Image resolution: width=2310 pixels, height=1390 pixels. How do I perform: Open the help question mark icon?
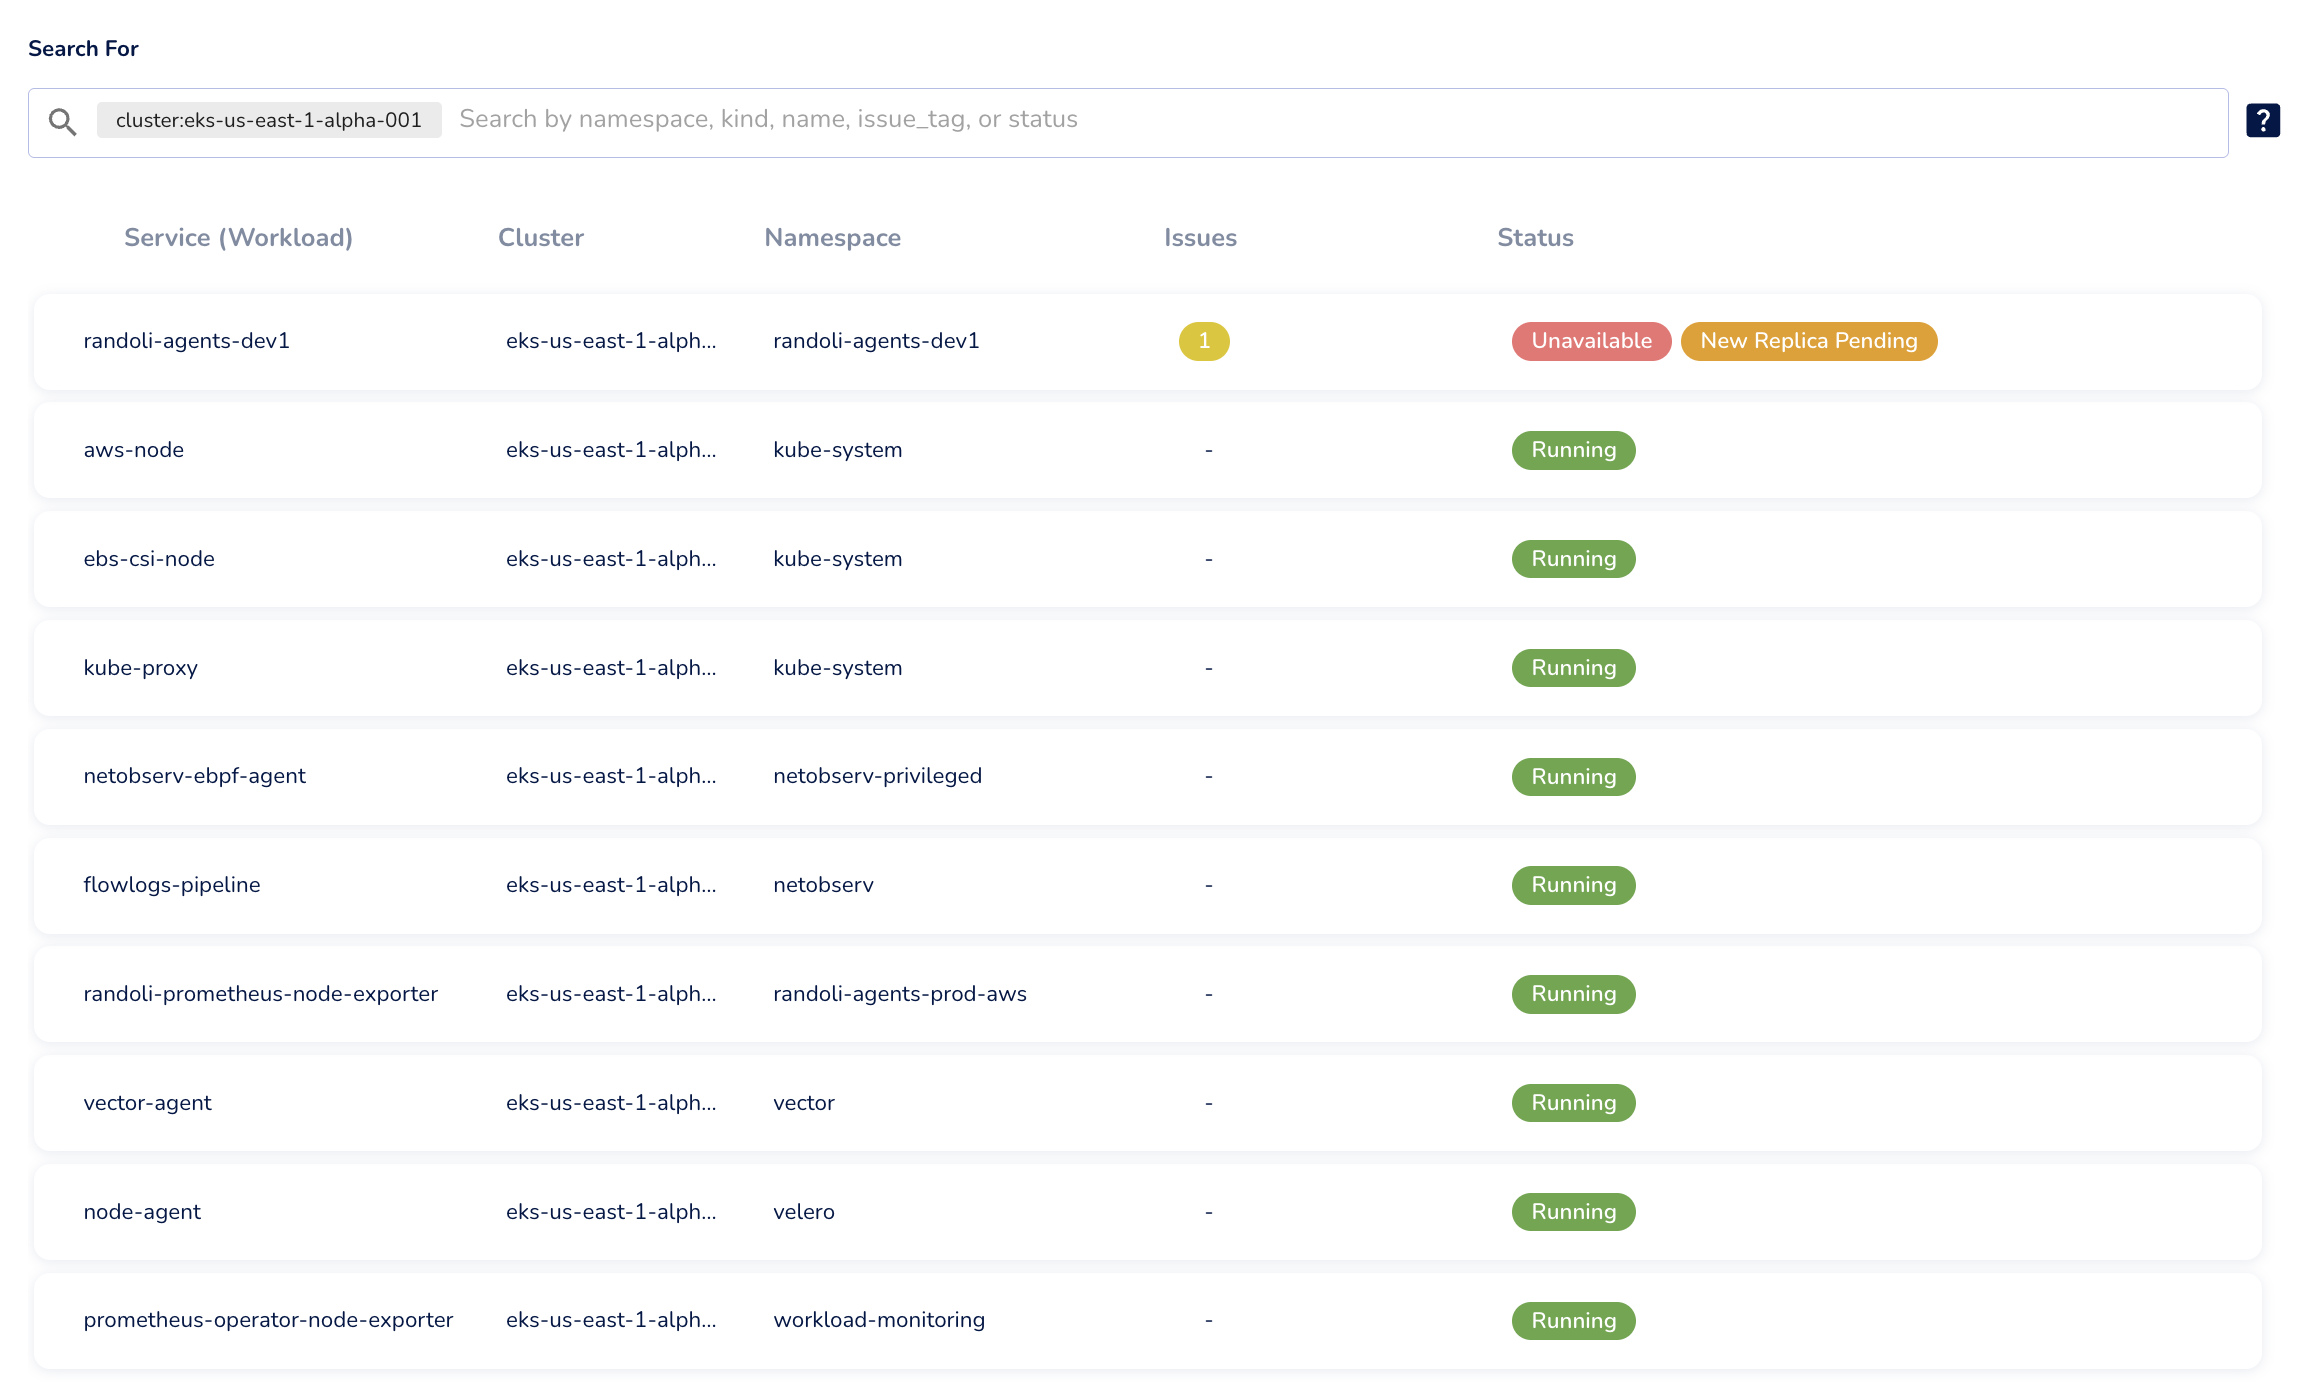pyautogui.click(x=2262, y=120)
